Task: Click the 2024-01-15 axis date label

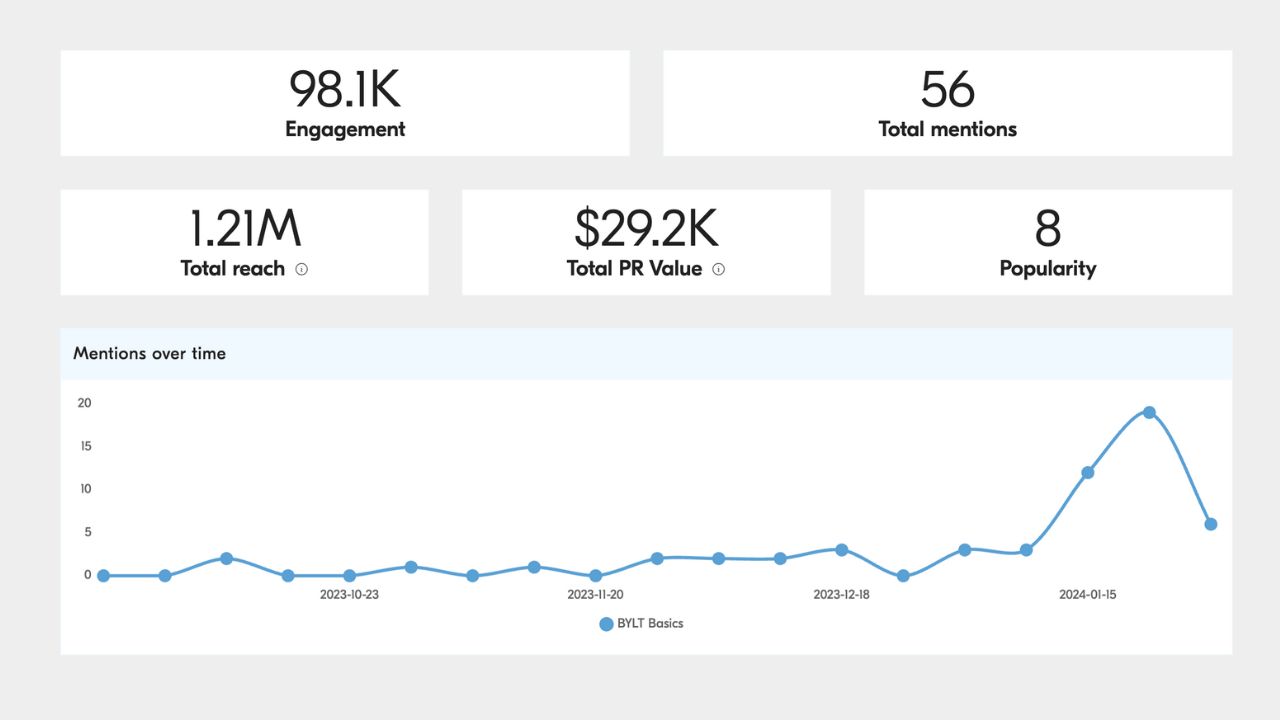Action: point(1088,594)
